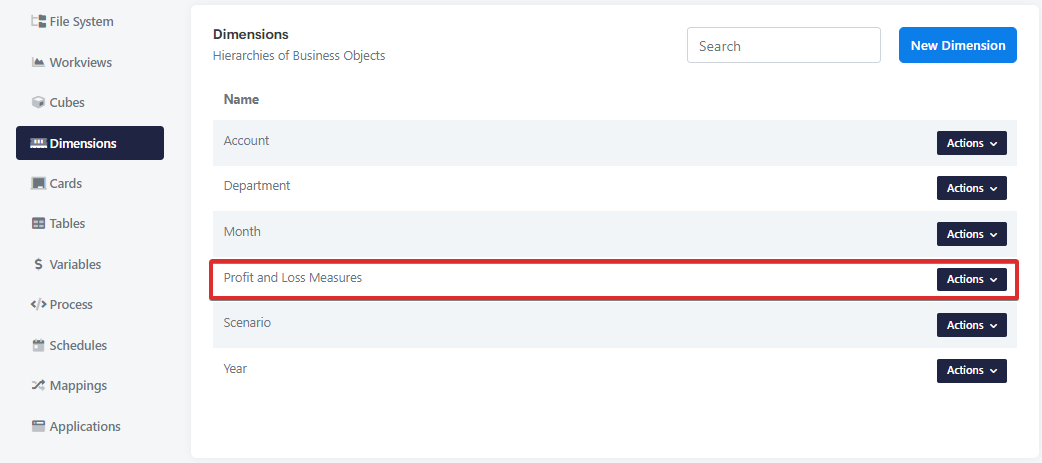Open Actions dropdown for Account dimension

click(x=971, y=143)
